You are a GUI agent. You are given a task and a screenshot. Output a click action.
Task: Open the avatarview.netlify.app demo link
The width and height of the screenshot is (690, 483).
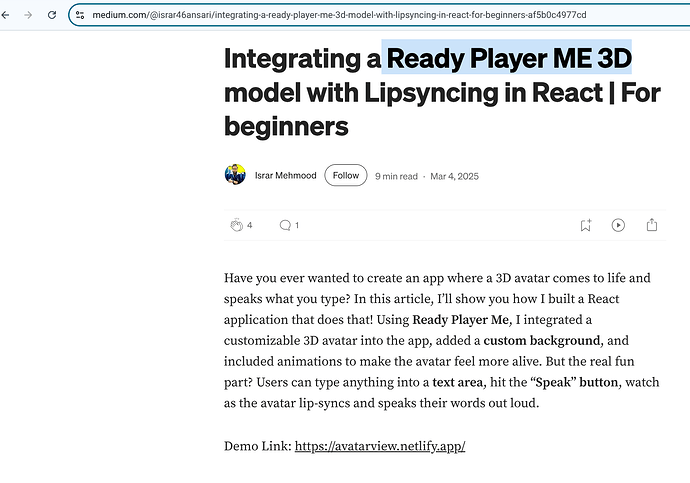380,446
